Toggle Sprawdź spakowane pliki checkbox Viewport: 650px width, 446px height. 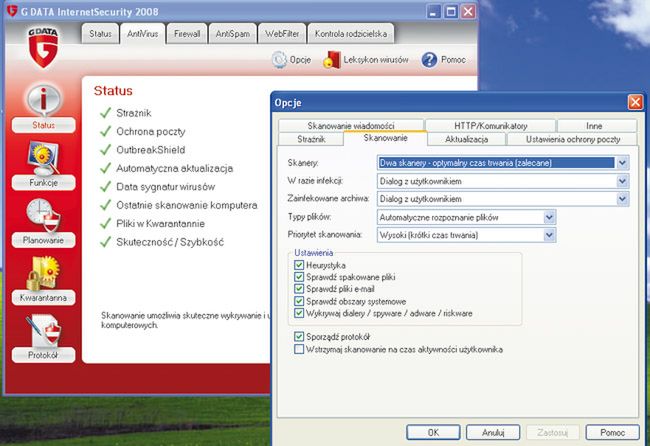click(x=299, y=277)
